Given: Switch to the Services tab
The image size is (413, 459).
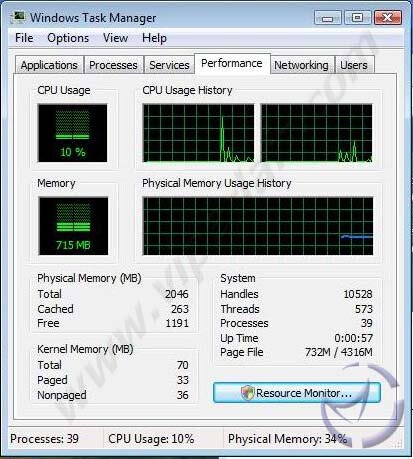Looking at the screenshot, I should pyautogui.click(x=169, y=65).
